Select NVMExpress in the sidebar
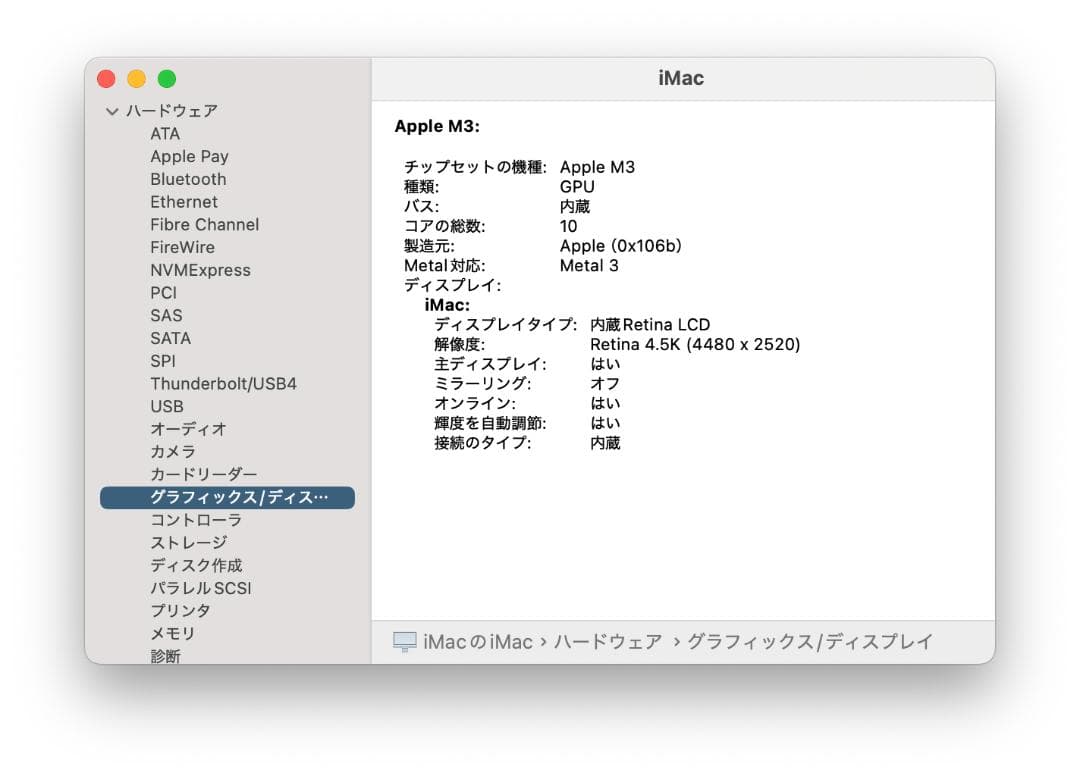1080x776 pixels. pos(202,270)
